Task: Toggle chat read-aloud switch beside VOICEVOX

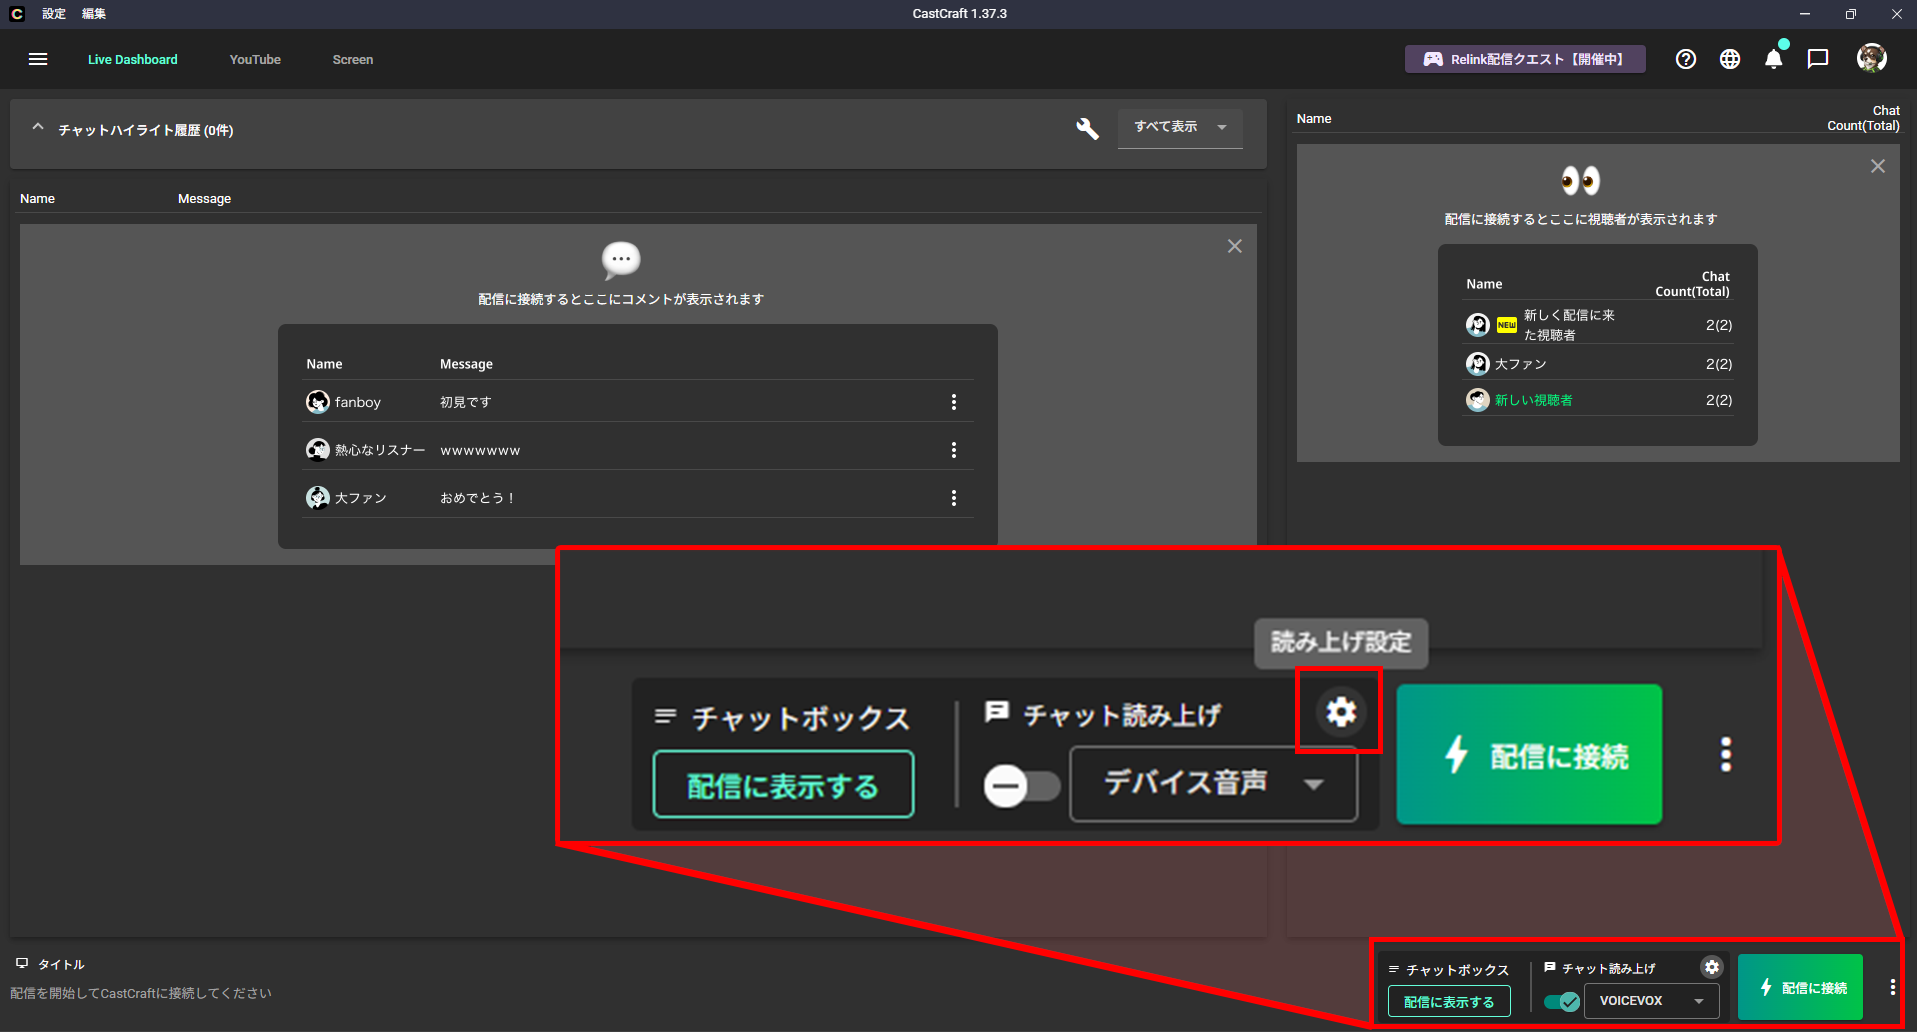Action: coord(1561,1001)
